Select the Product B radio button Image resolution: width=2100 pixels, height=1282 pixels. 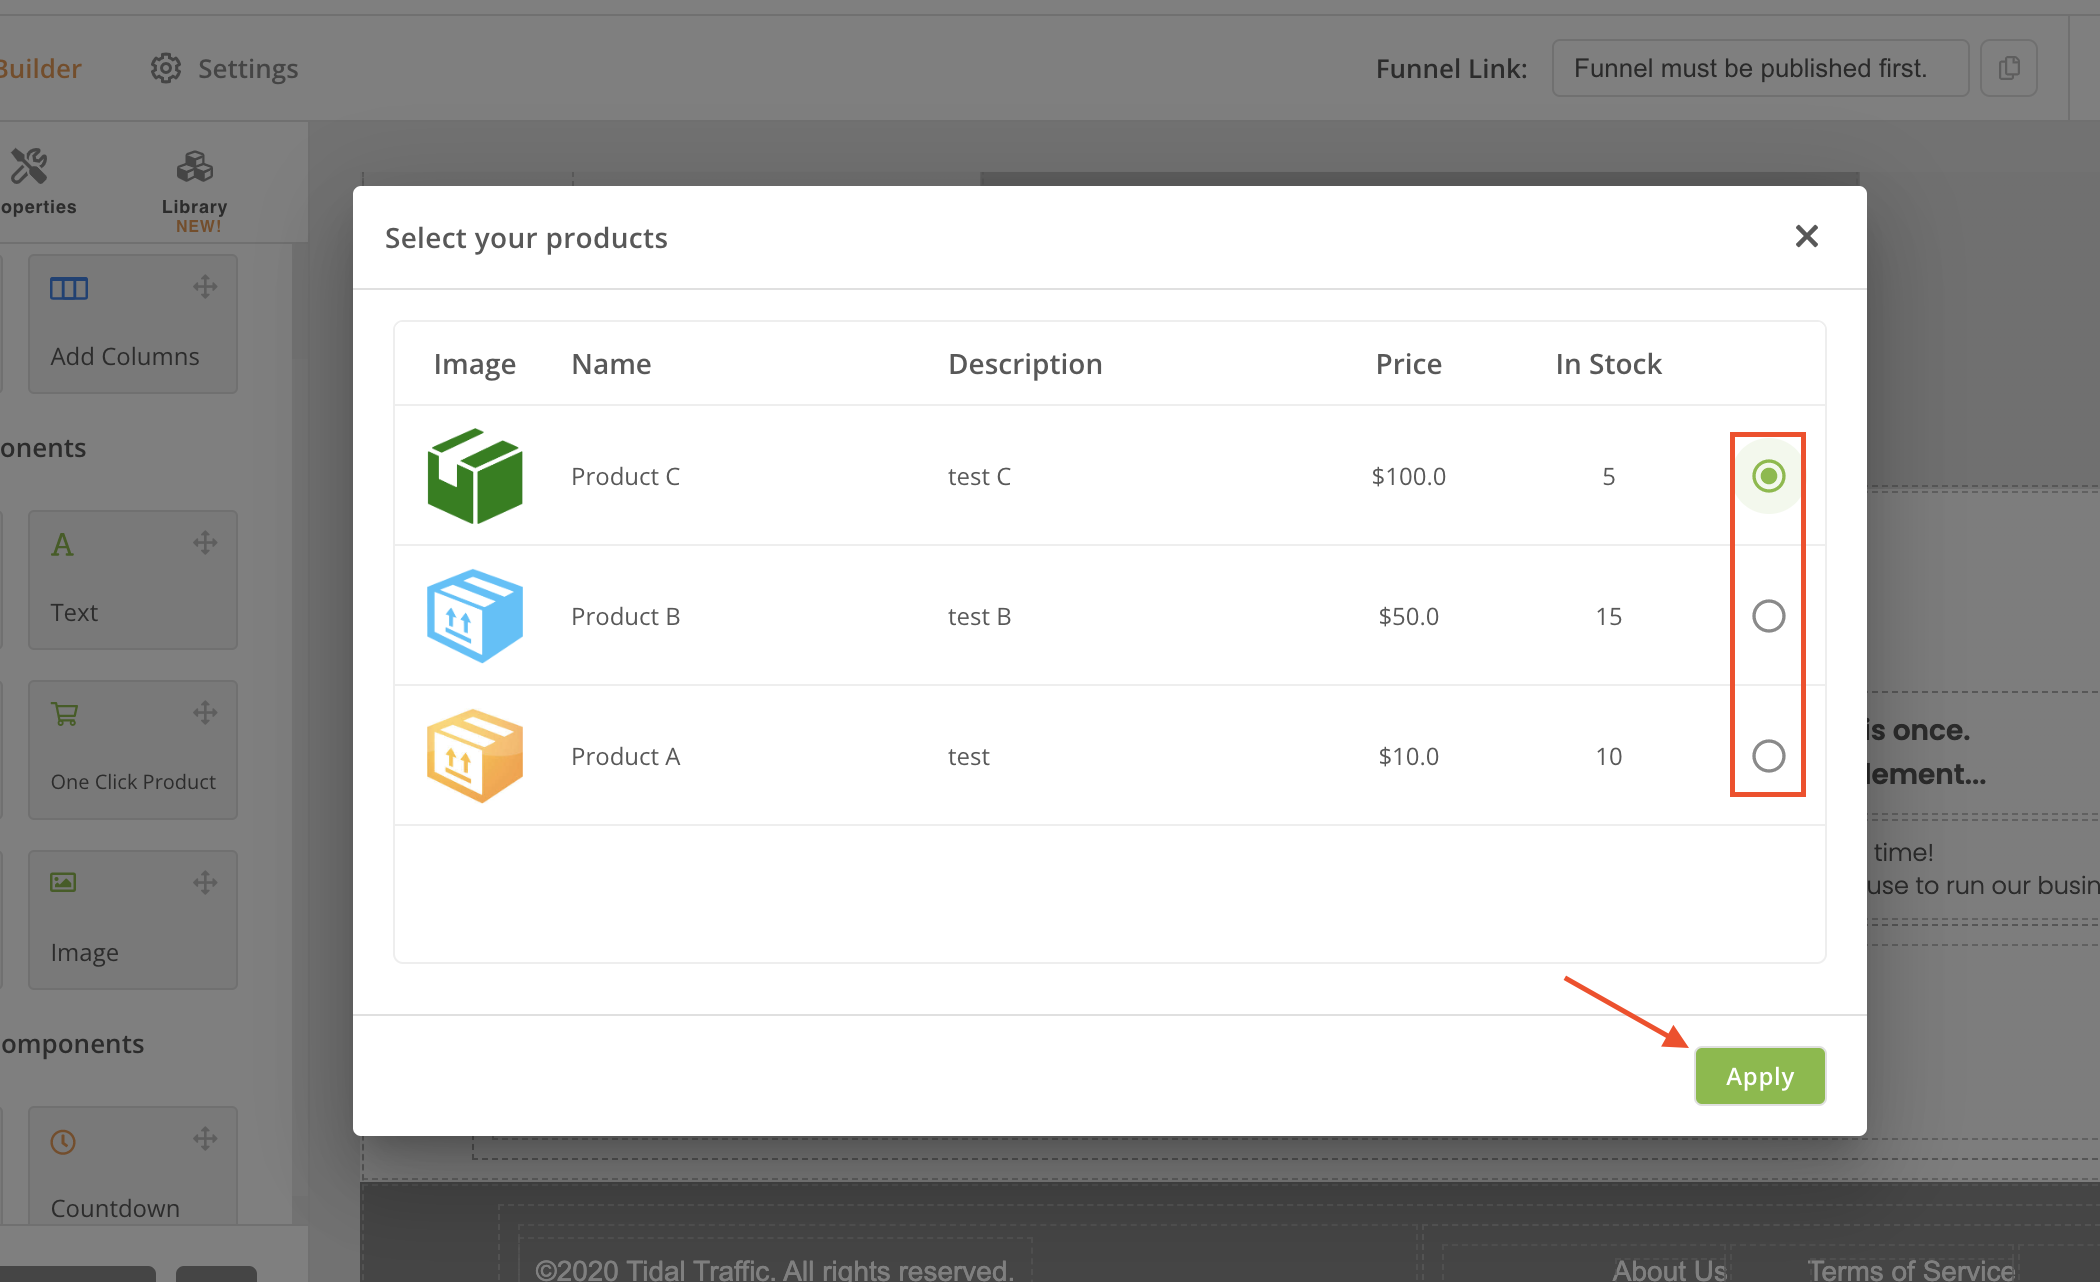[1768, 616]
